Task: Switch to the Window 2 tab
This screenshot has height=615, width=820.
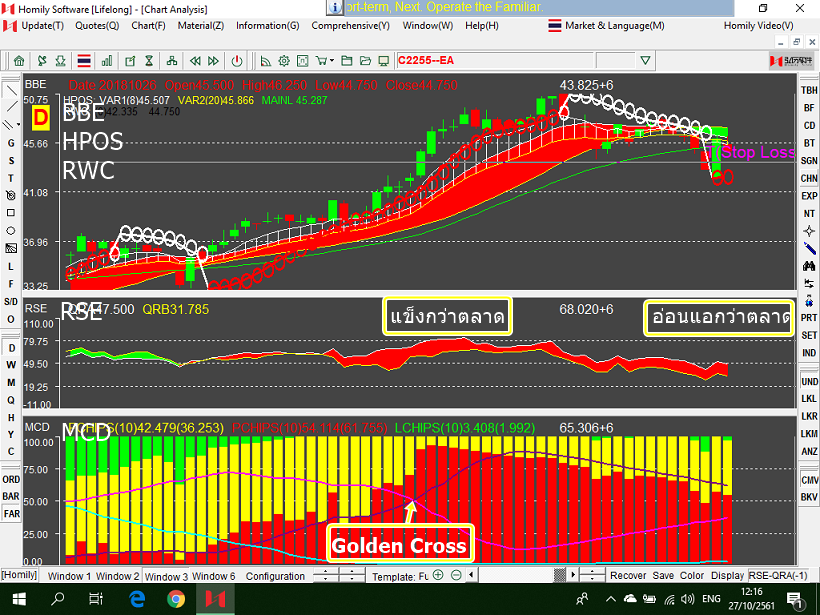Action: 117,576
